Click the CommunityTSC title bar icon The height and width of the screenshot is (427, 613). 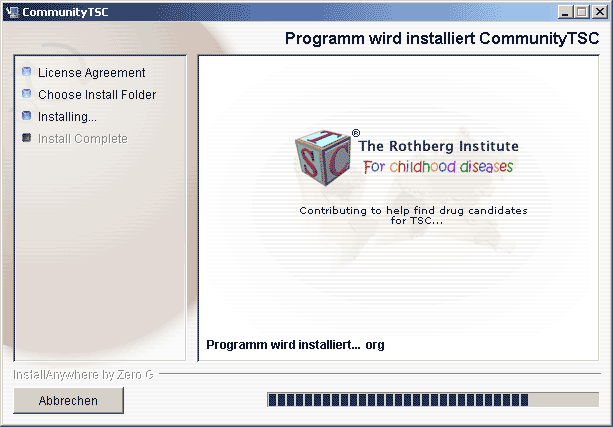coord(12,12)
